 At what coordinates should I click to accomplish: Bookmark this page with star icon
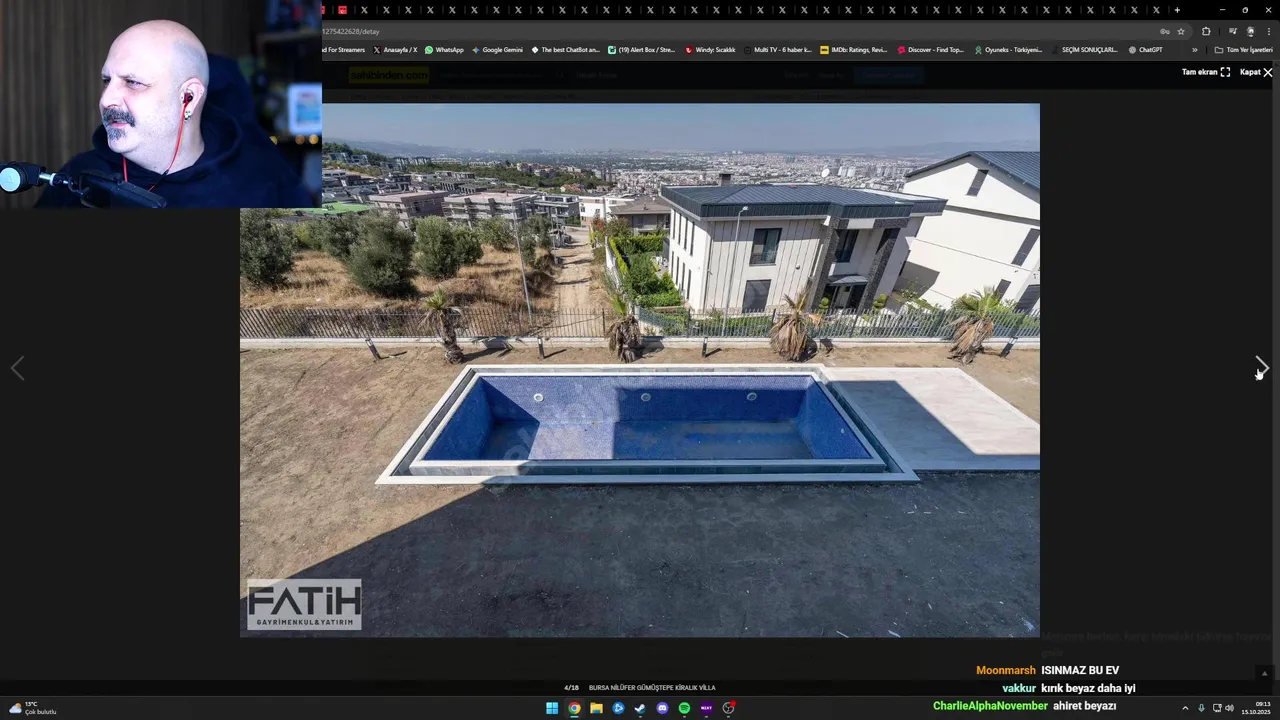(x=1181, y=31)
